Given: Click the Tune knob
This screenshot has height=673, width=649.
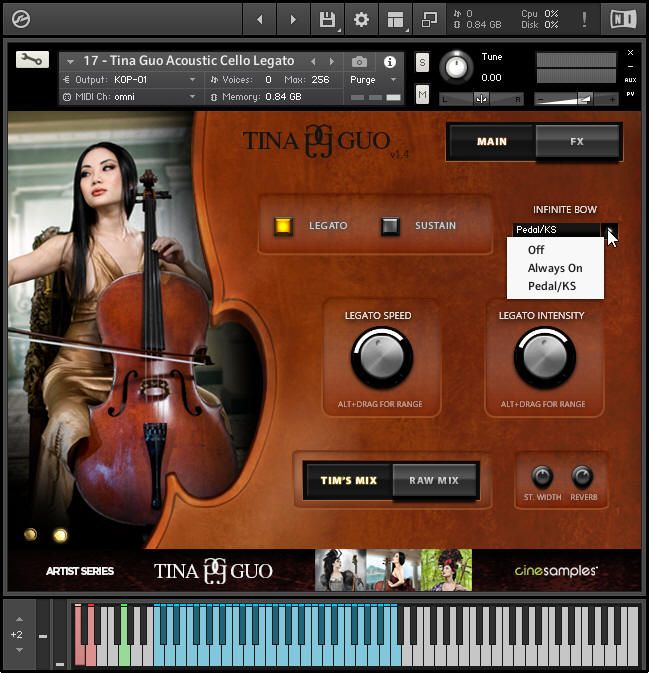Looking at the screenshot, I should [x=456, y=67].
